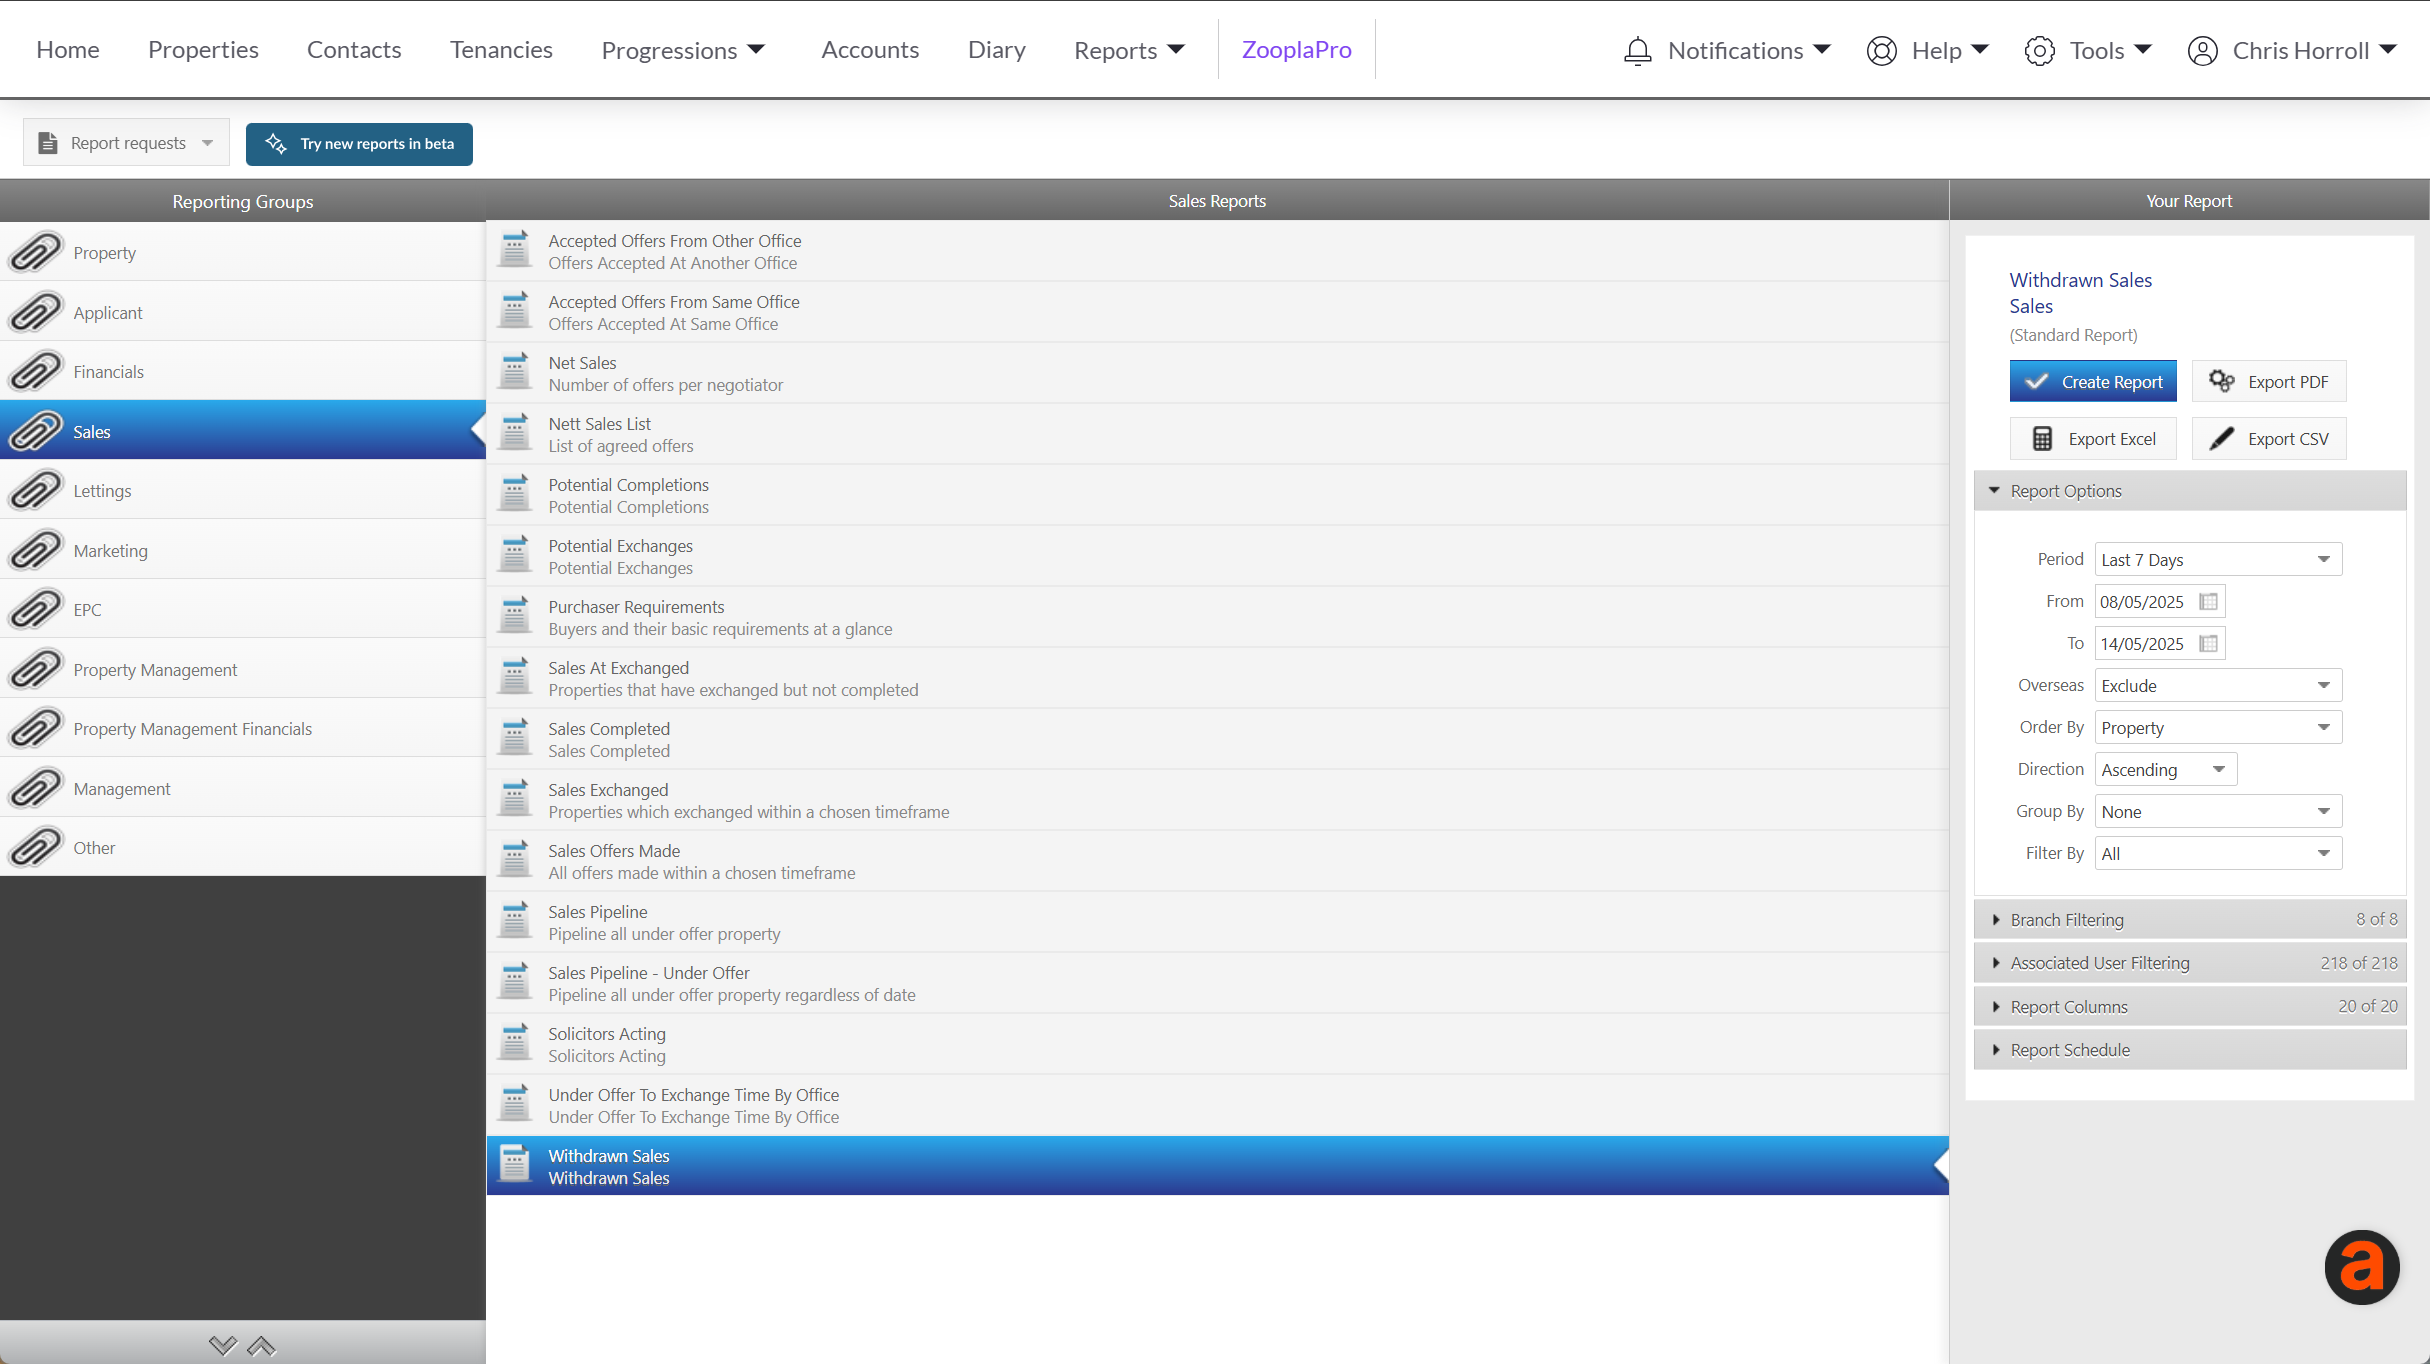Click the From date input field
The height and width of the screenshot is (1364, 2430).
pos(2145,601)
